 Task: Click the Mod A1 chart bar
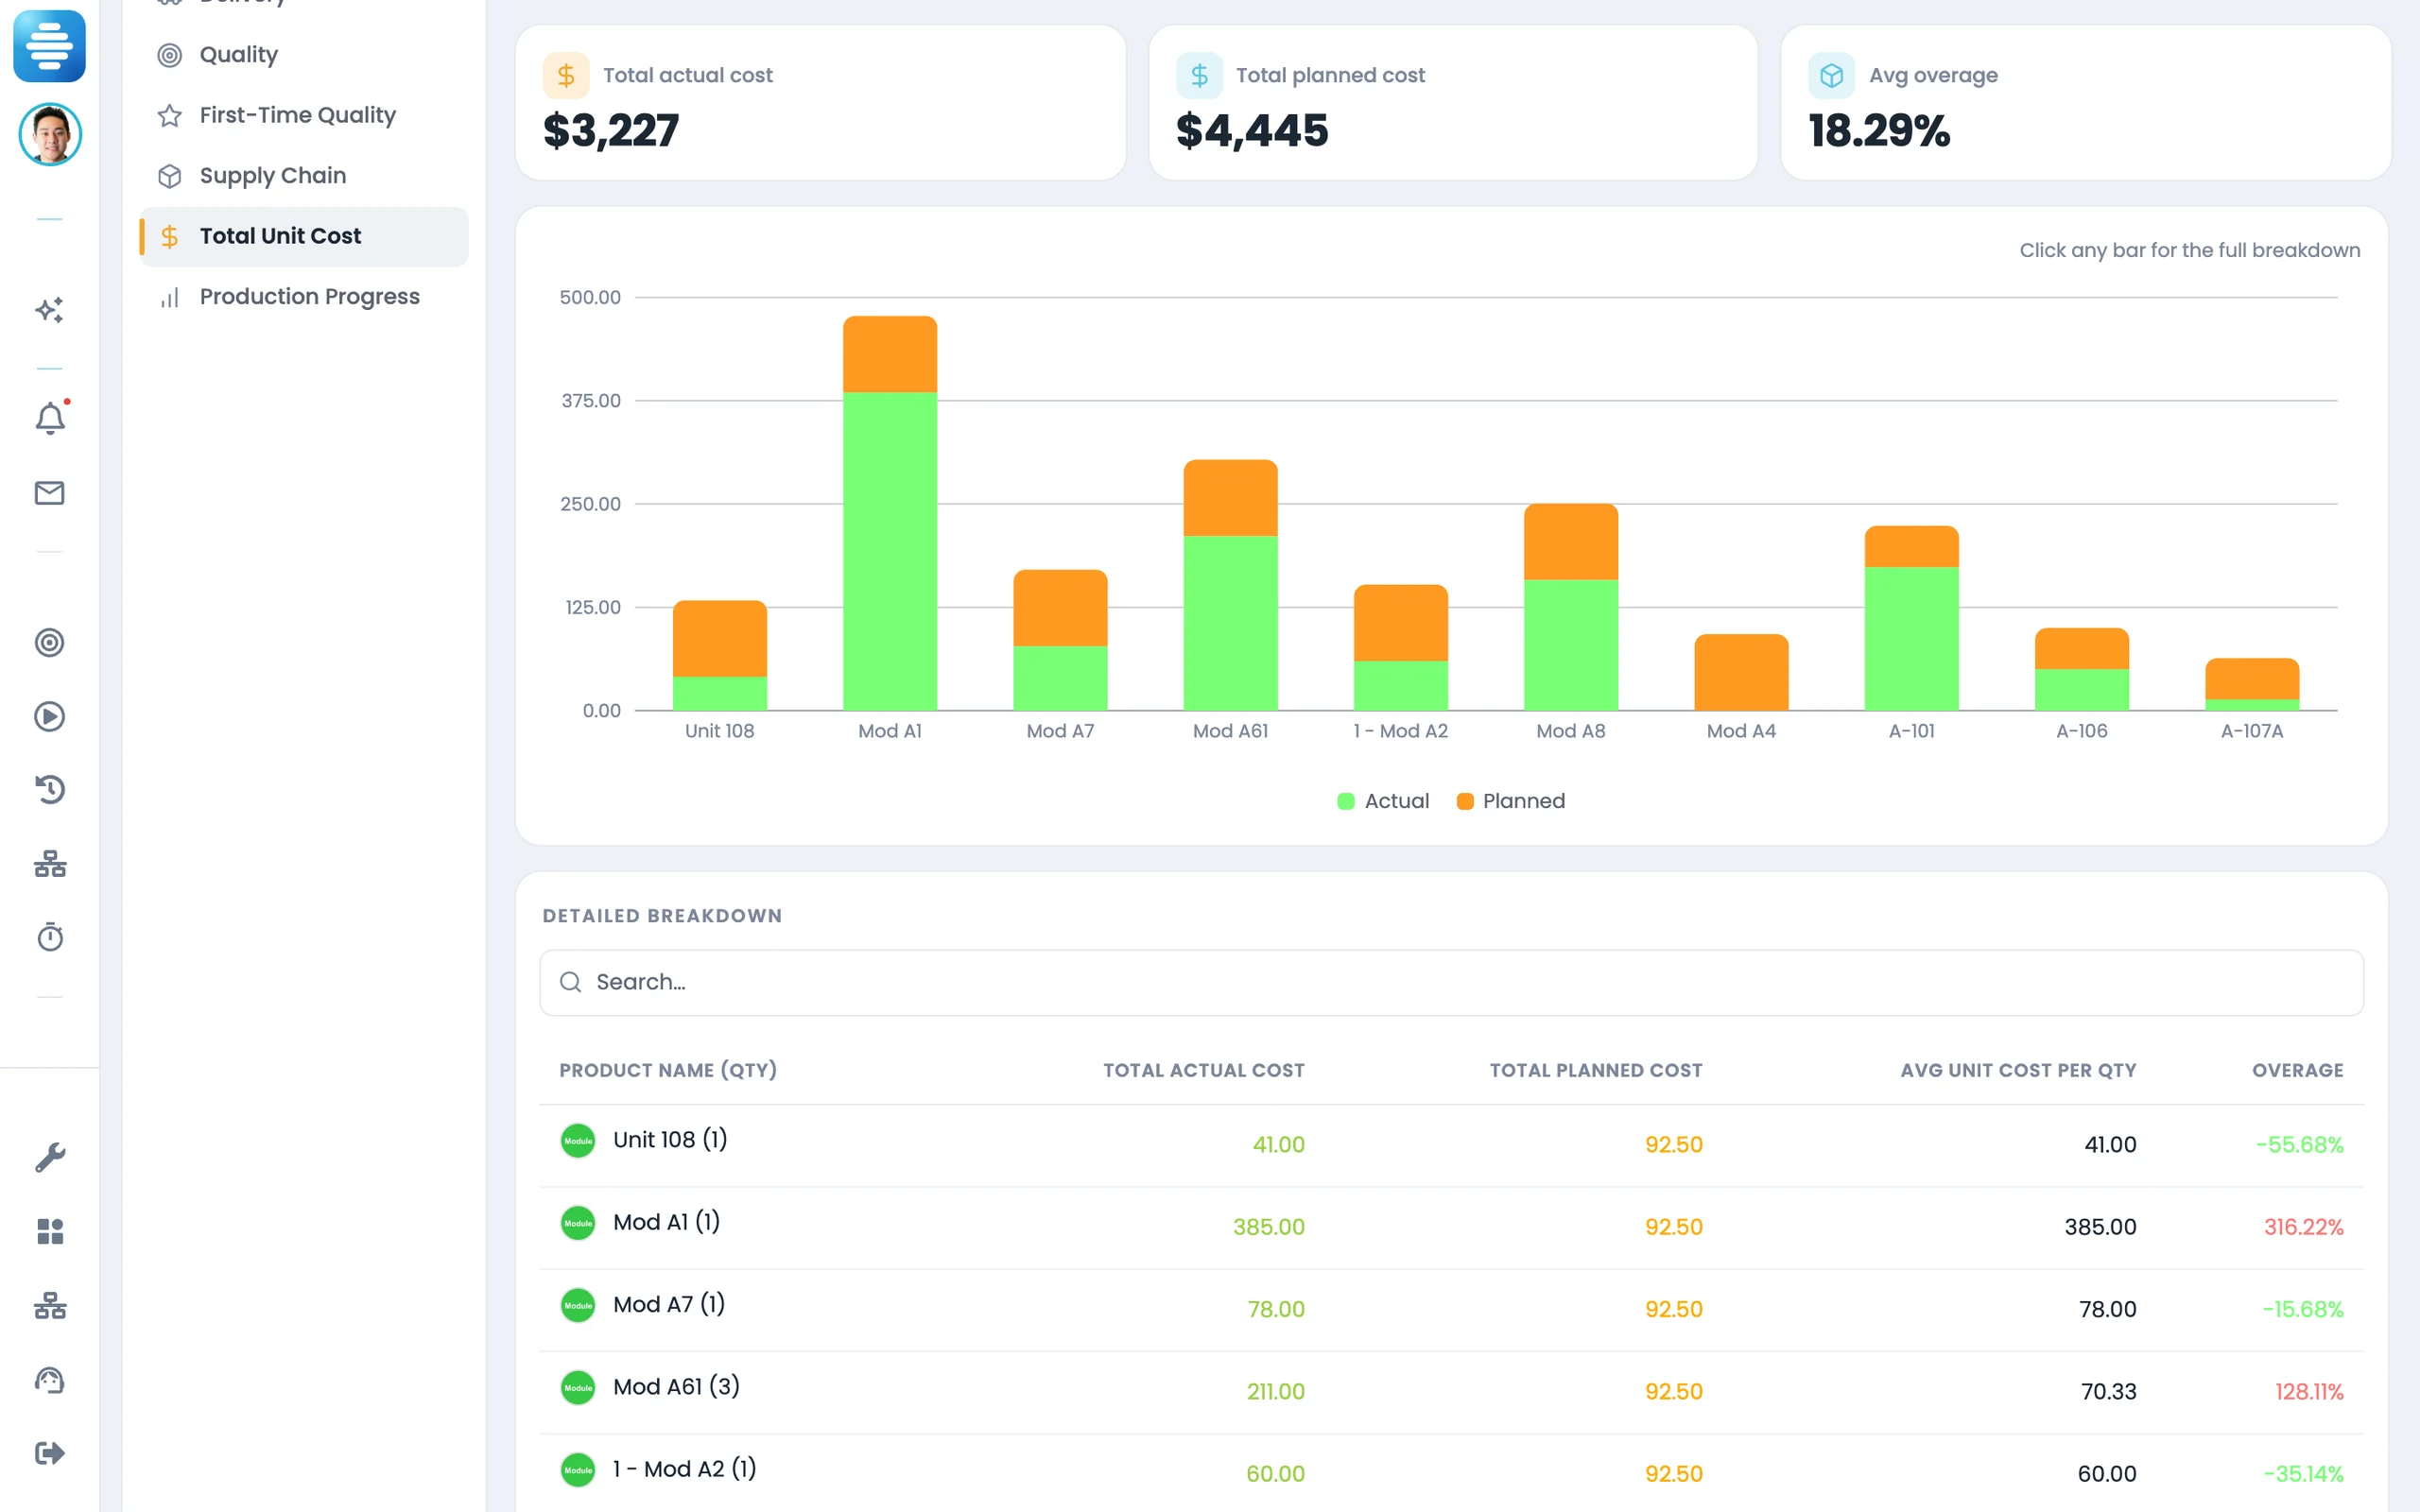[890, 513]
